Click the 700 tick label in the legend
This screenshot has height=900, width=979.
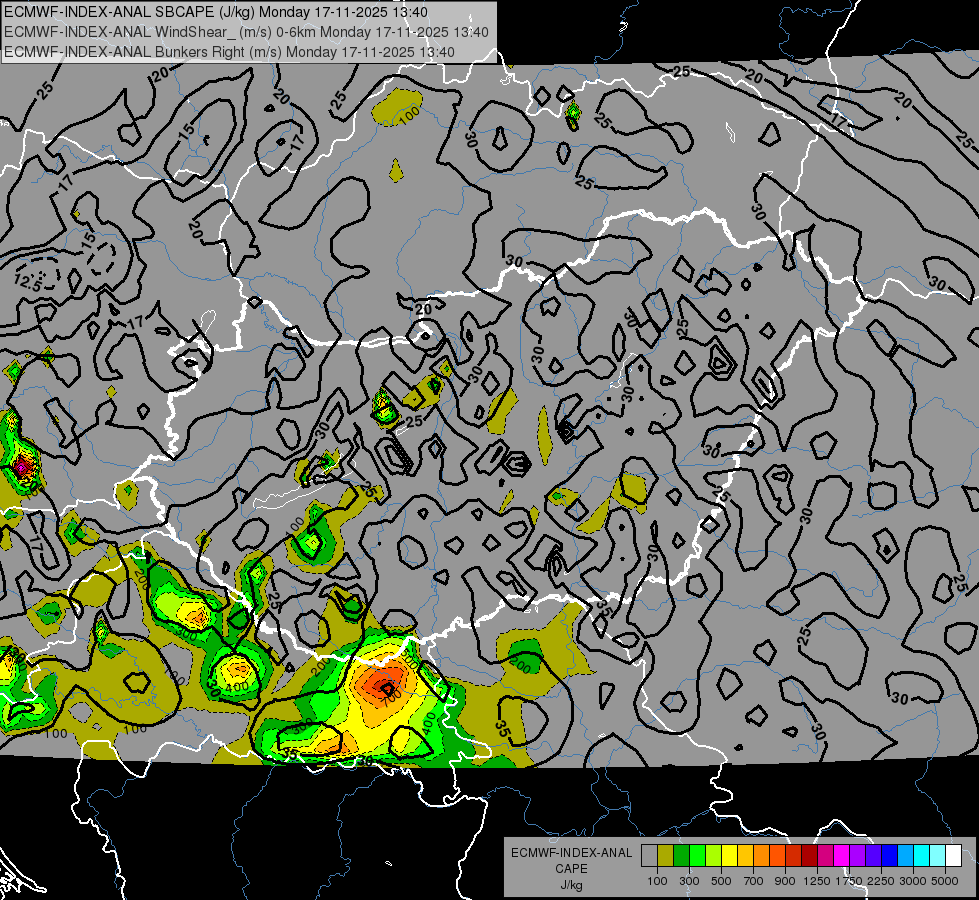point(754,881)
